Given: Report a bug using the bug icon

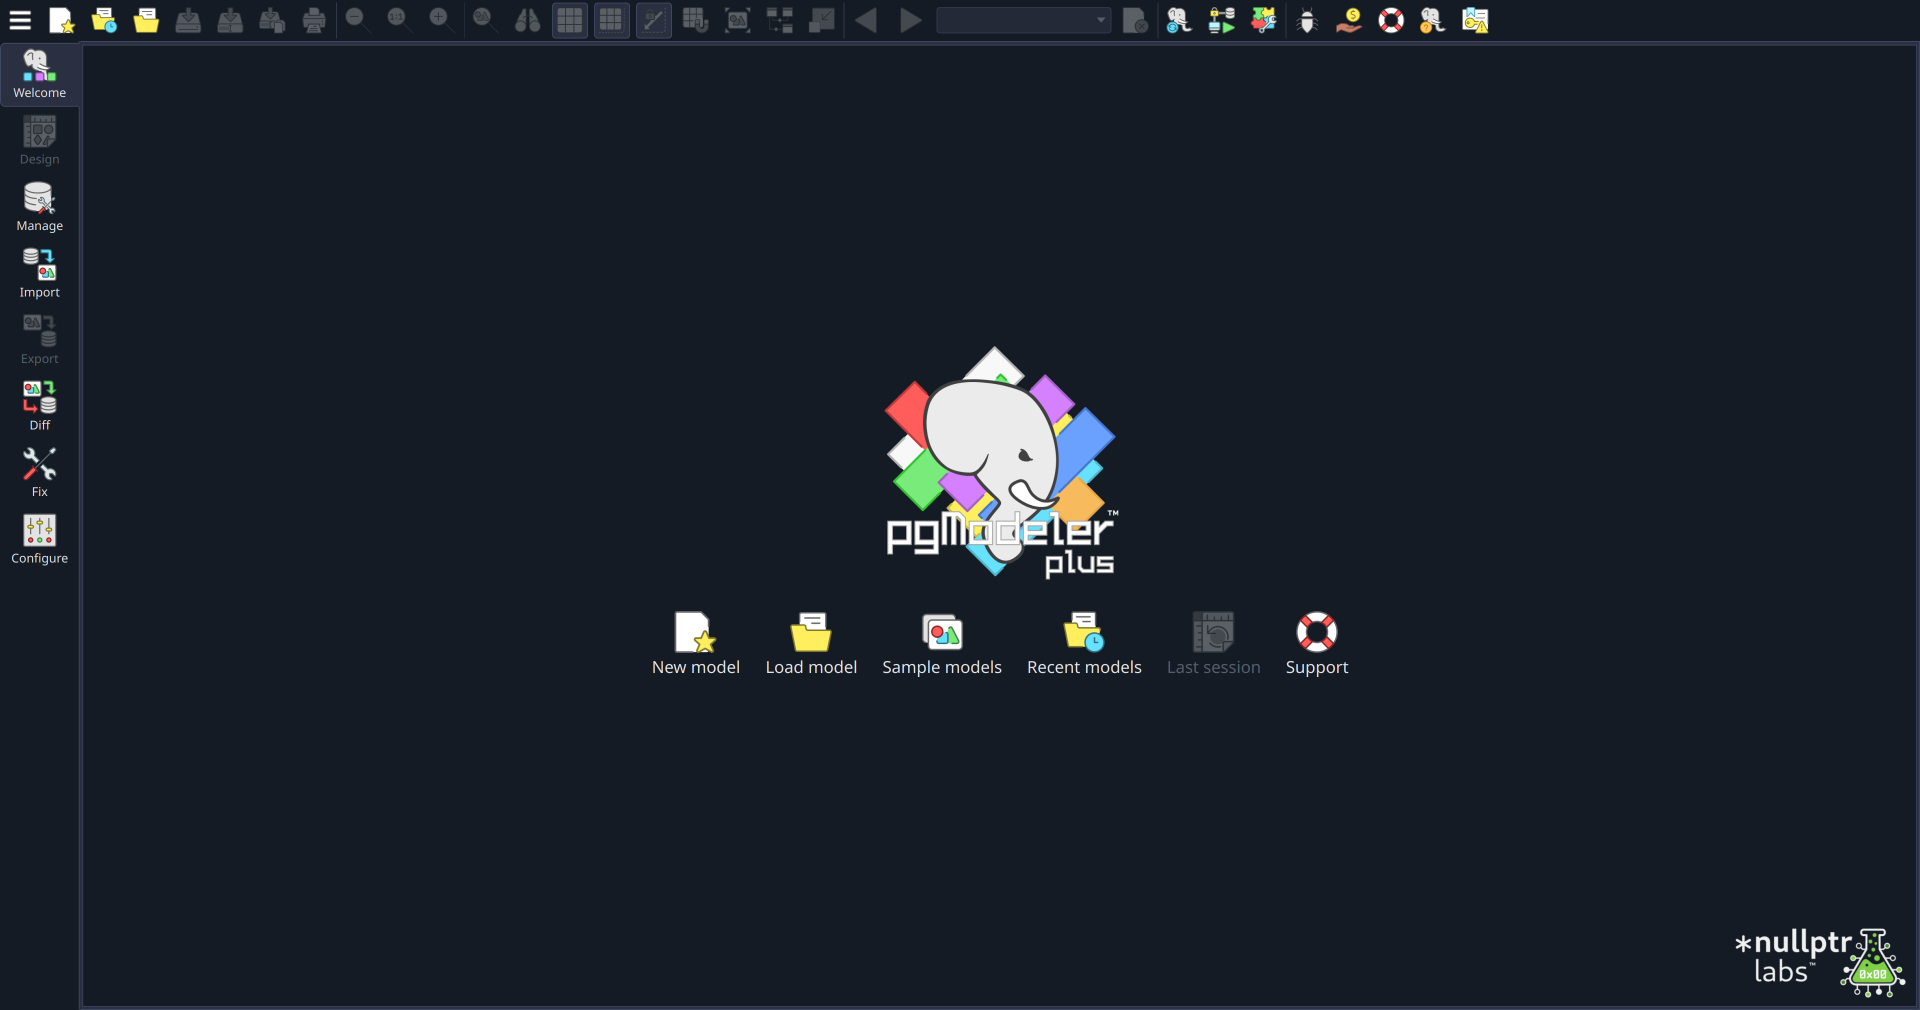Looking at the screenshot, I should point(1306,20).
